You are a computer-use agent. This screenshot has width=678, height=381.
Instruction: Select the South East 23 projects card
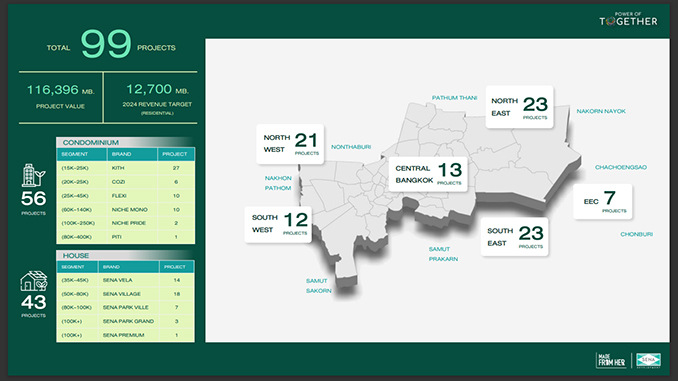click(x=515, y=237)
